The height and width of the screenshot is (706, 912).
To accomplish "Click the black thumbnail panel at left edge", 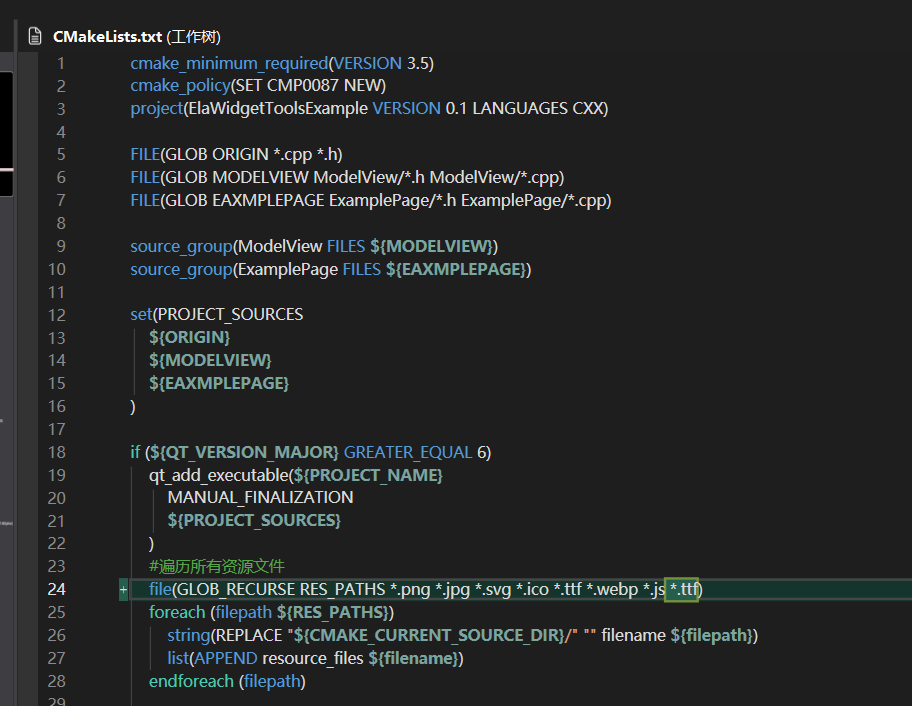I will (x=6, y=120).
